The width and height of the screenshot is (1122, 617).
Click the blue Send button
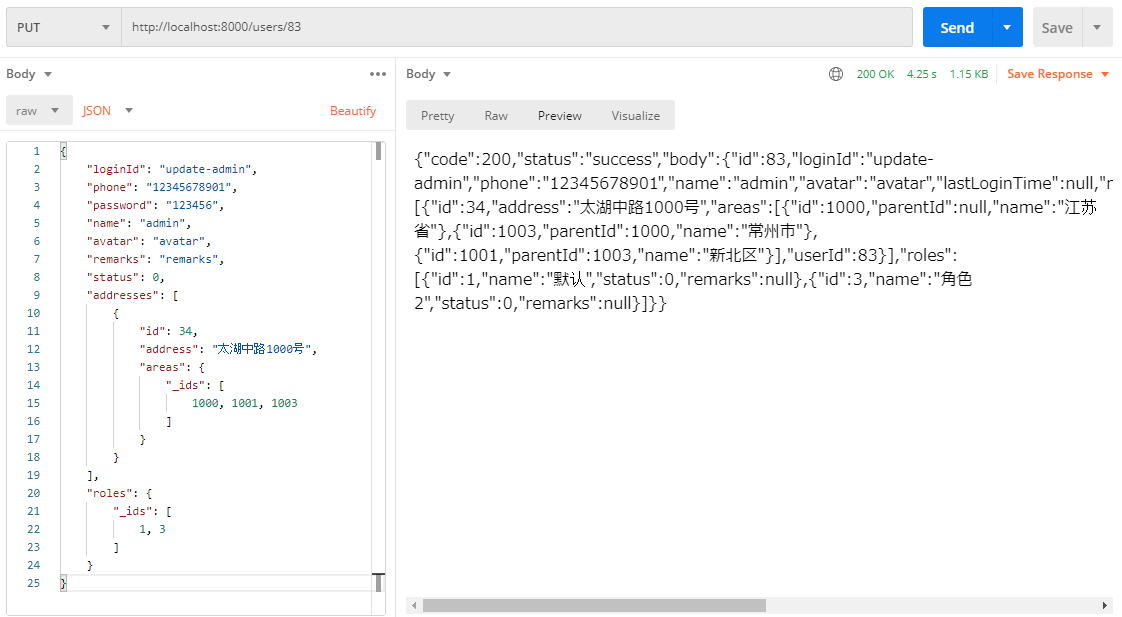click(x=956, y=28)
